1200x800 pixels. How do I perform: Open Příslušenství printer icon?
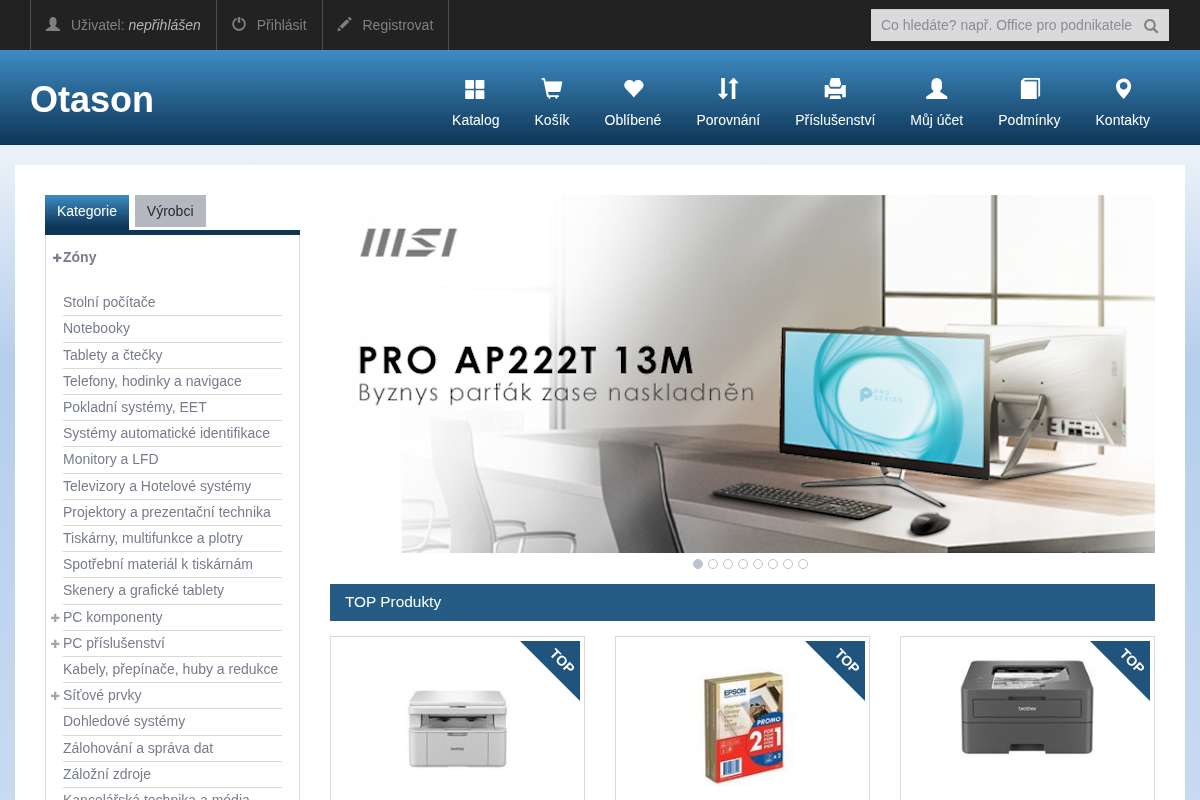coord(835,89)
